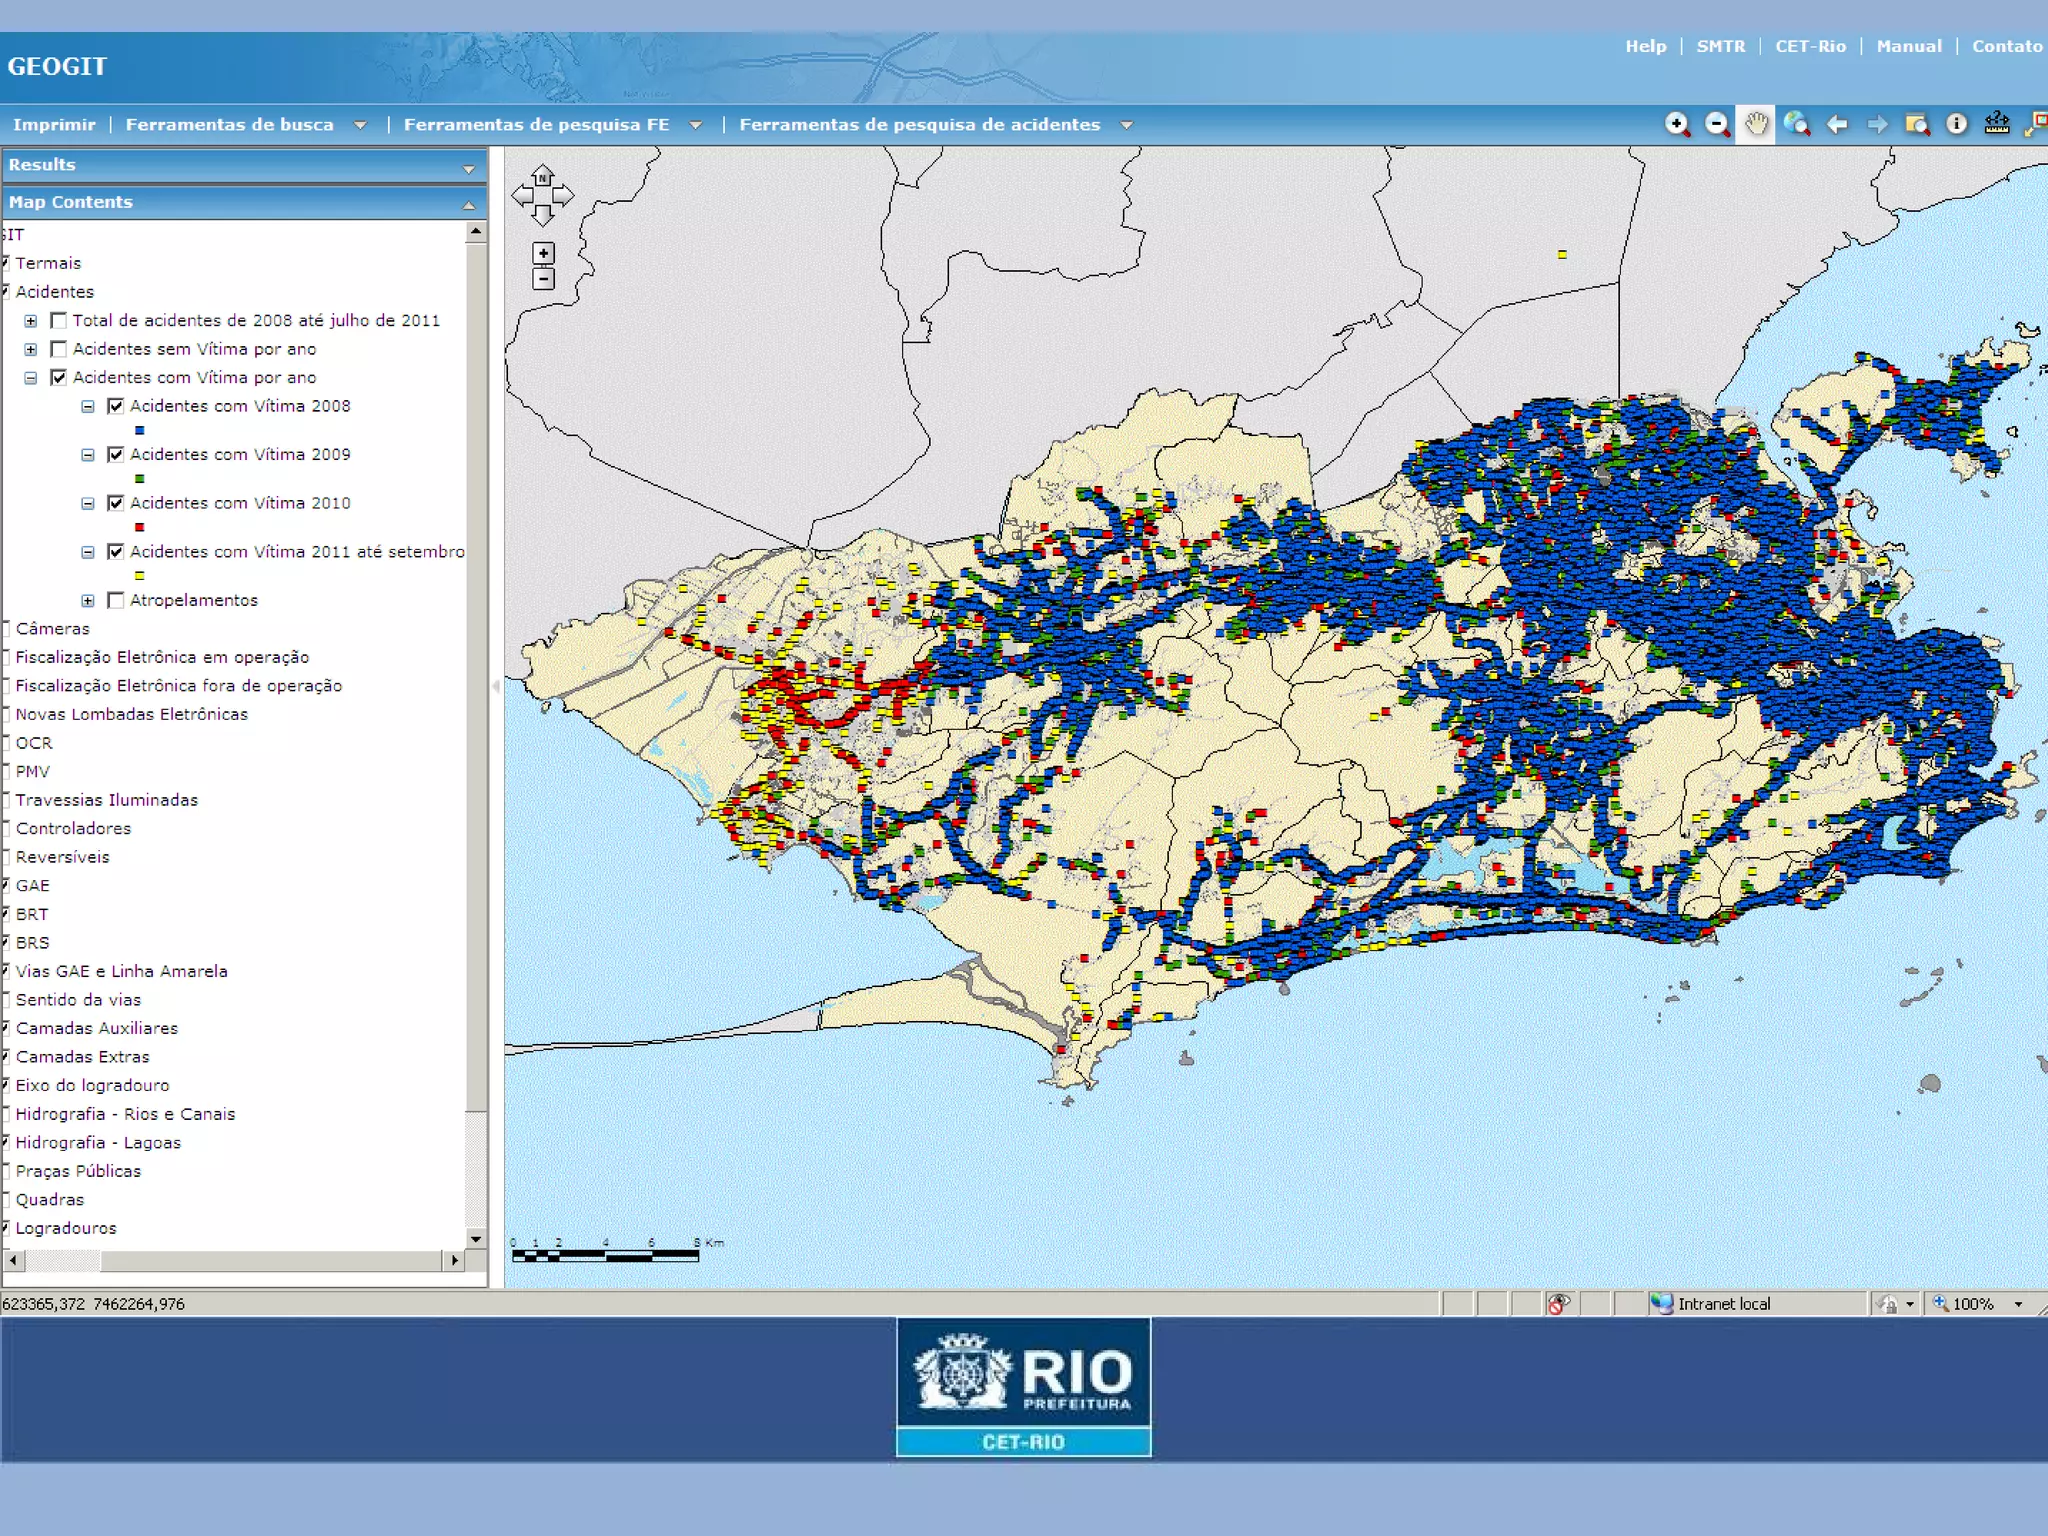Screen dimensions: 2048x1536
Task: Go back to previous map extent
Action: click(x=1837, y=124)
